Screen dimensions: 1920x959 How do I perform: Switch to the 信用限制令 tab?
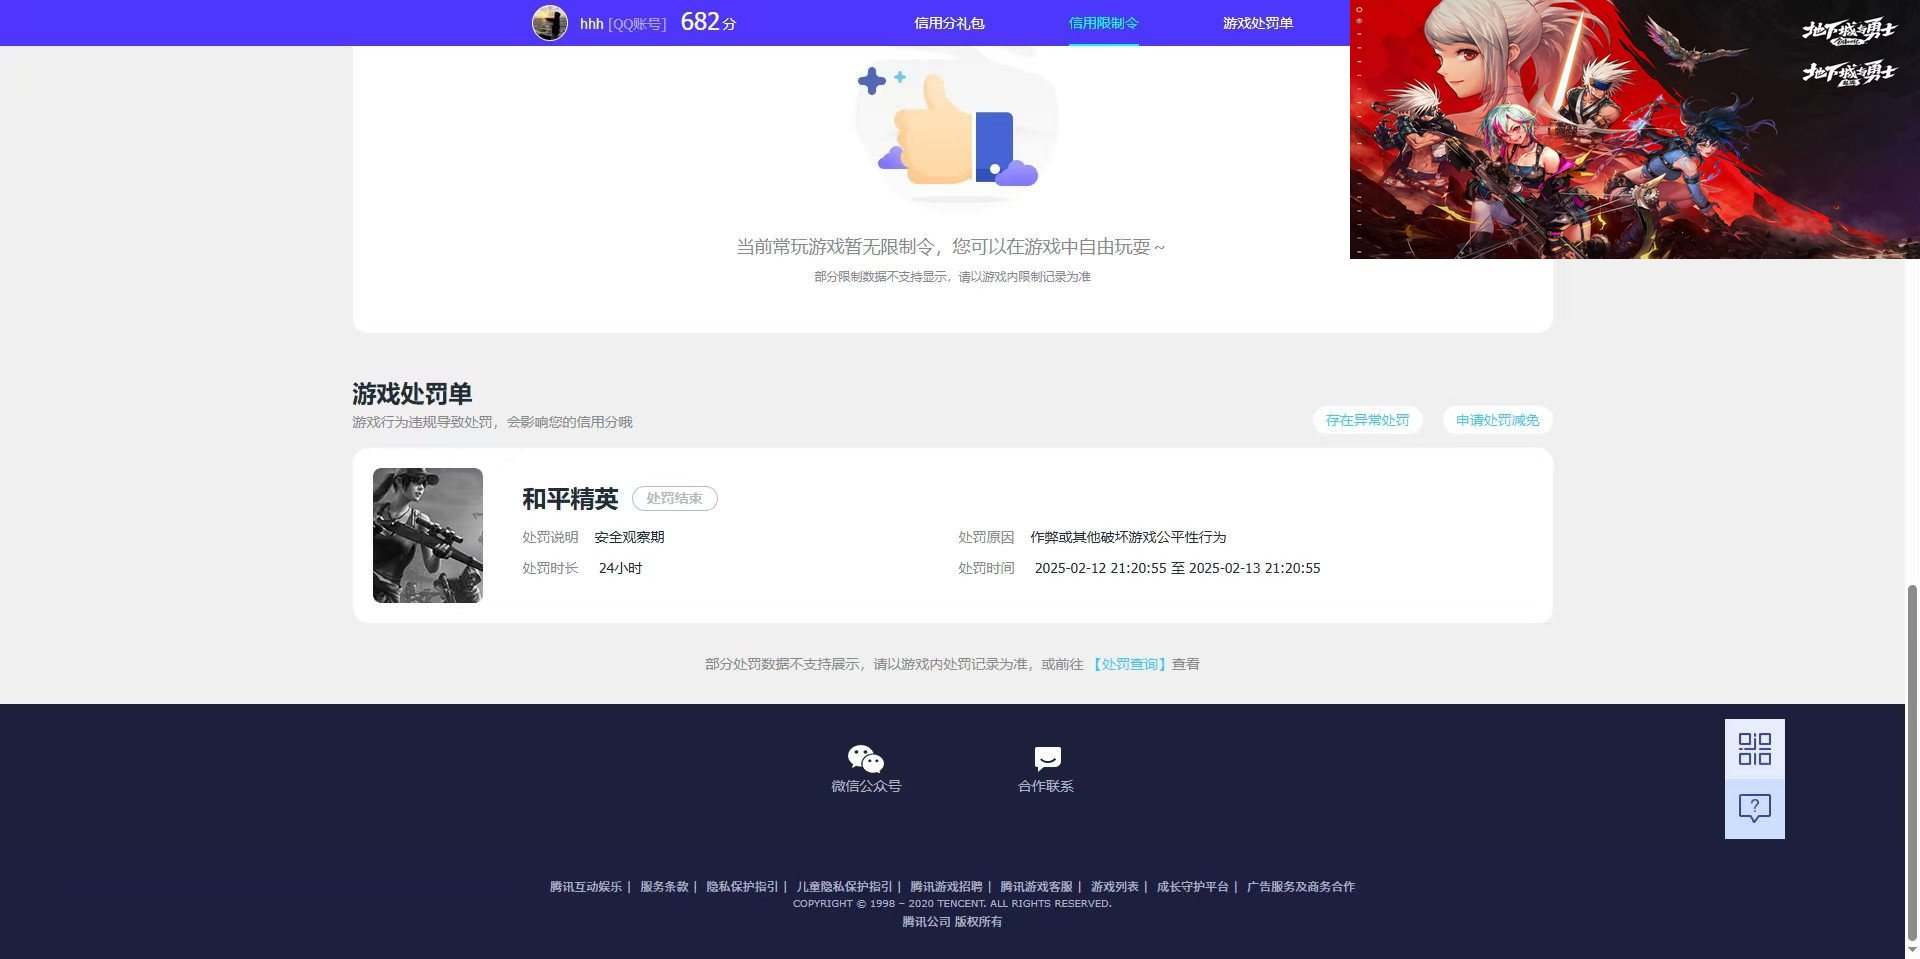tap(1103, 23)
